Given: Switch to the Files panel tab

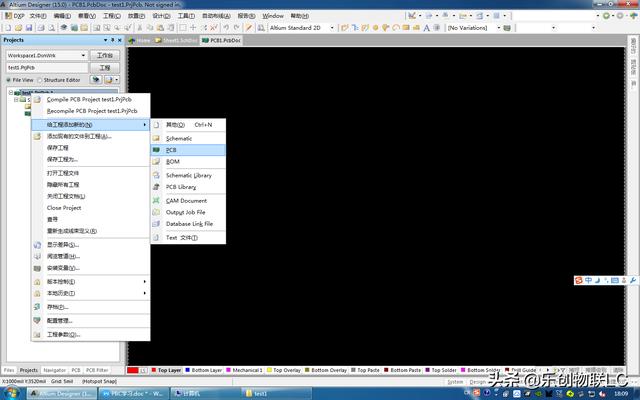Looking at the screenshot, I should (9, 370).
